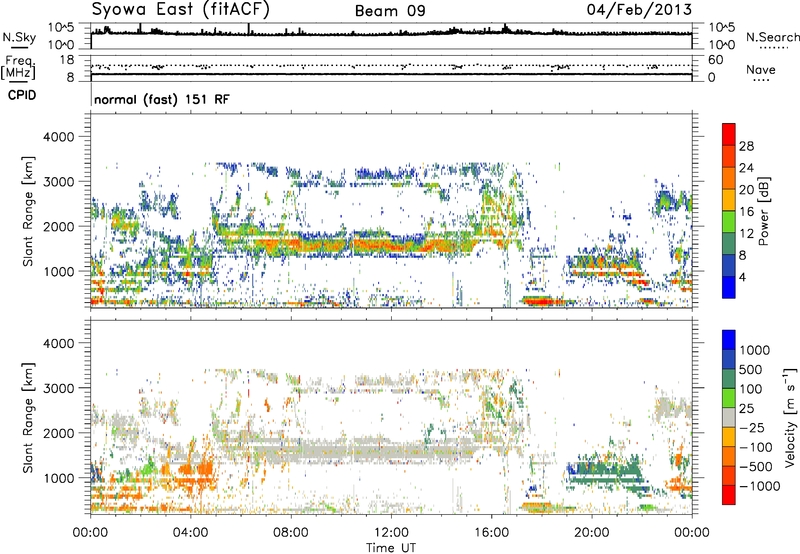Click the '28' label on Power colorbar
This screenshot has width=800, height=554.
pos(746,146)
